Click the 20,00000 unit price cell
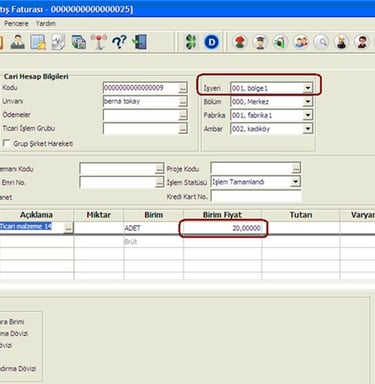The height and width of the screenshot is (384, 375). coord(223,228)
